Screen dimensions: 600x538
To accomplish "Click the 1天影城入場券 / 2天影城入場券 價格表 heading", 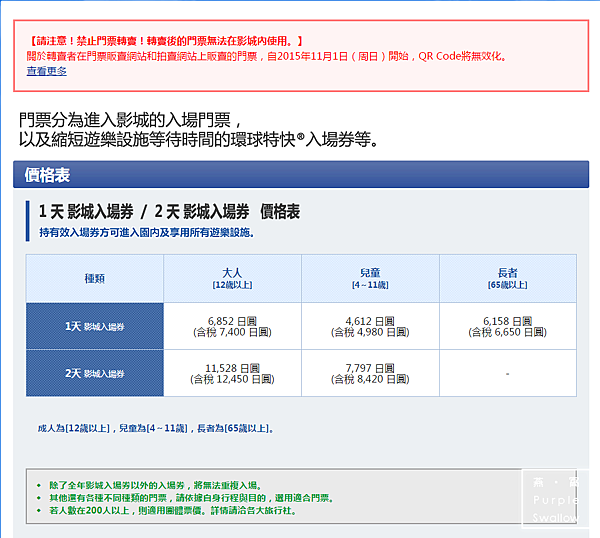I will 169,212.
